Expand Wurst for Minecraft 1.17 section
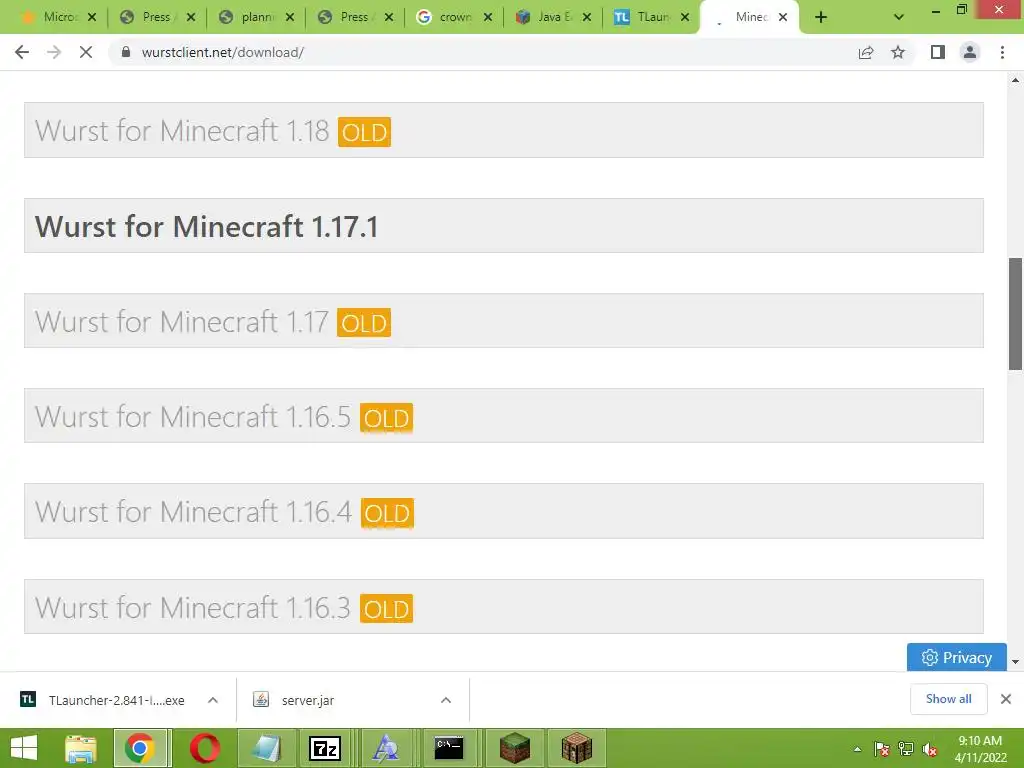Image resolution: width=1024 pixels, height=768 pixels. coord(504,321)
